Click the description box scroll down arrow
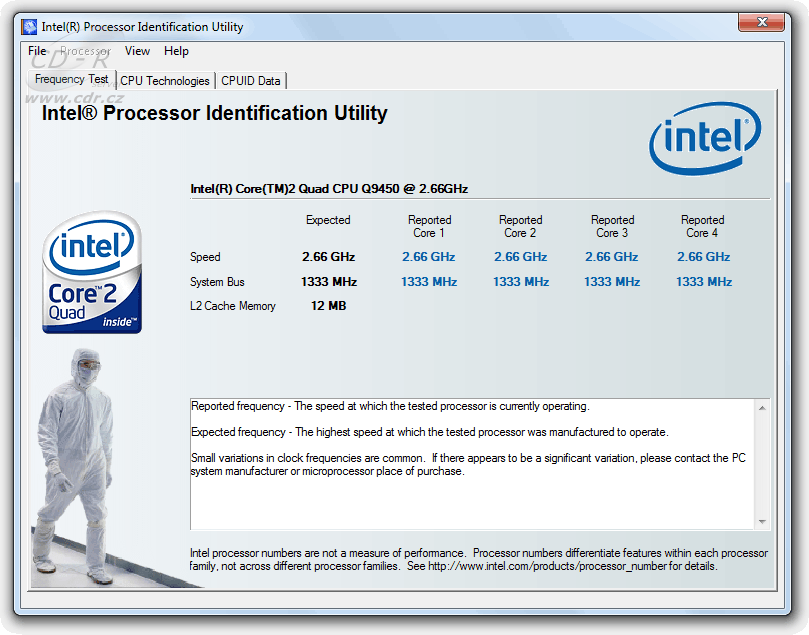 (x=762, y=522)
